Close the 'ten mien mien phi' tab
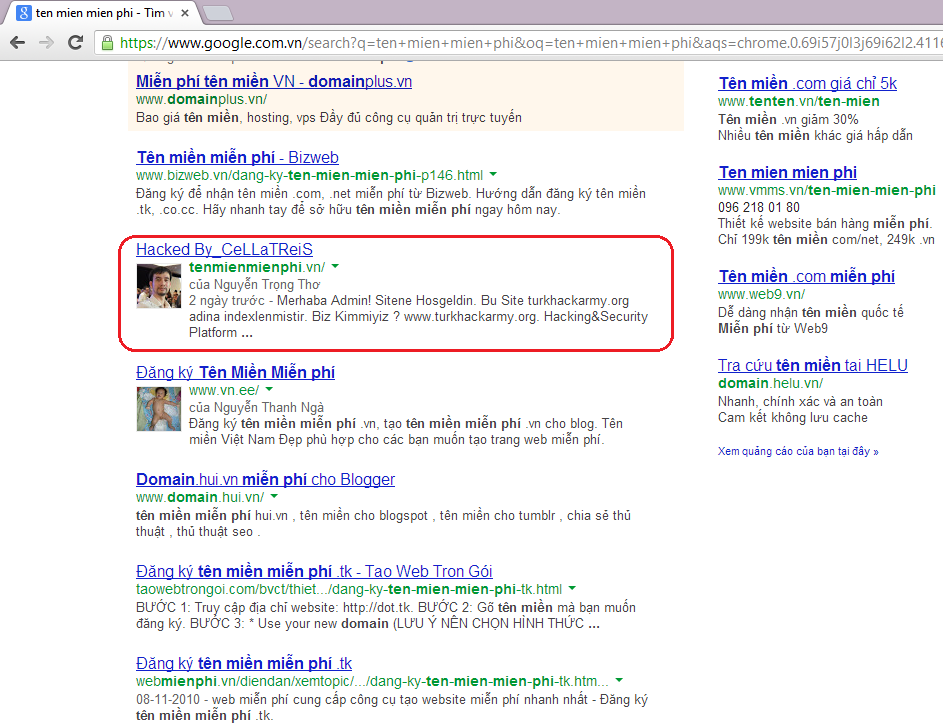This screenshot has height=728, width=943. click(184, 13)
